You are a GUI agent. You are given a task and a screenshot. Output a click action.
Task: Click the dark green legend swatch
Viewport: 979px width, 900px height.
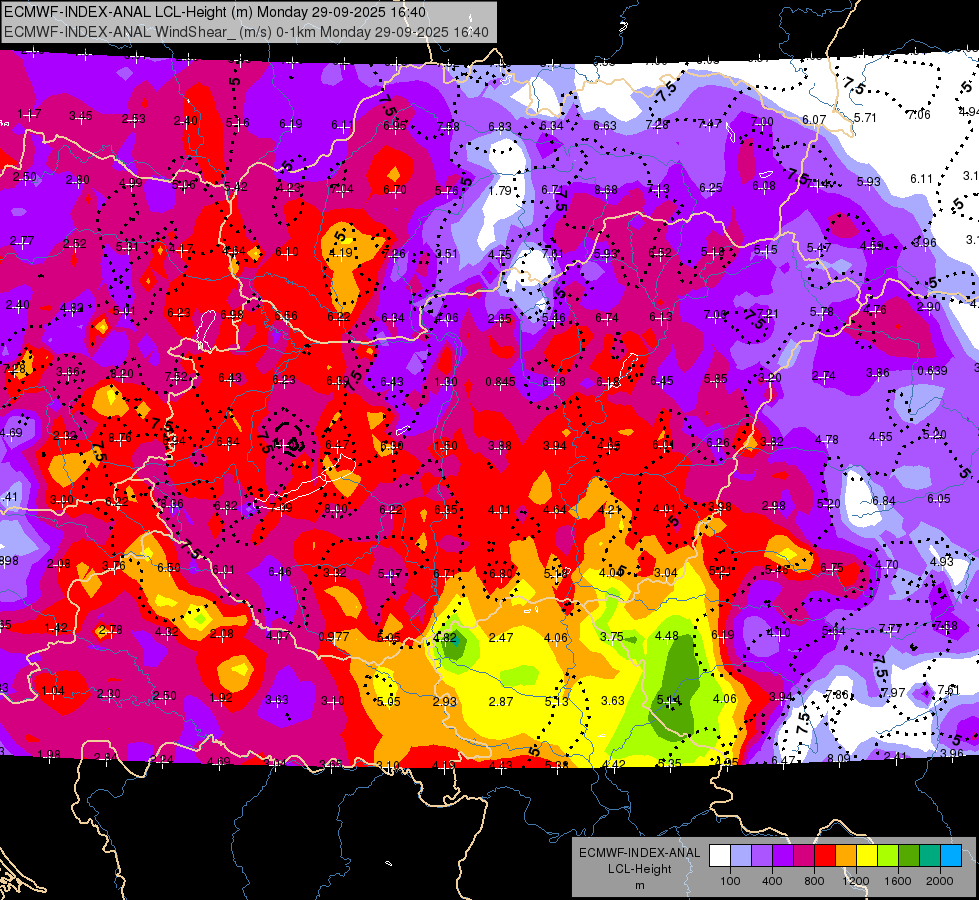(x=909, y=855)
